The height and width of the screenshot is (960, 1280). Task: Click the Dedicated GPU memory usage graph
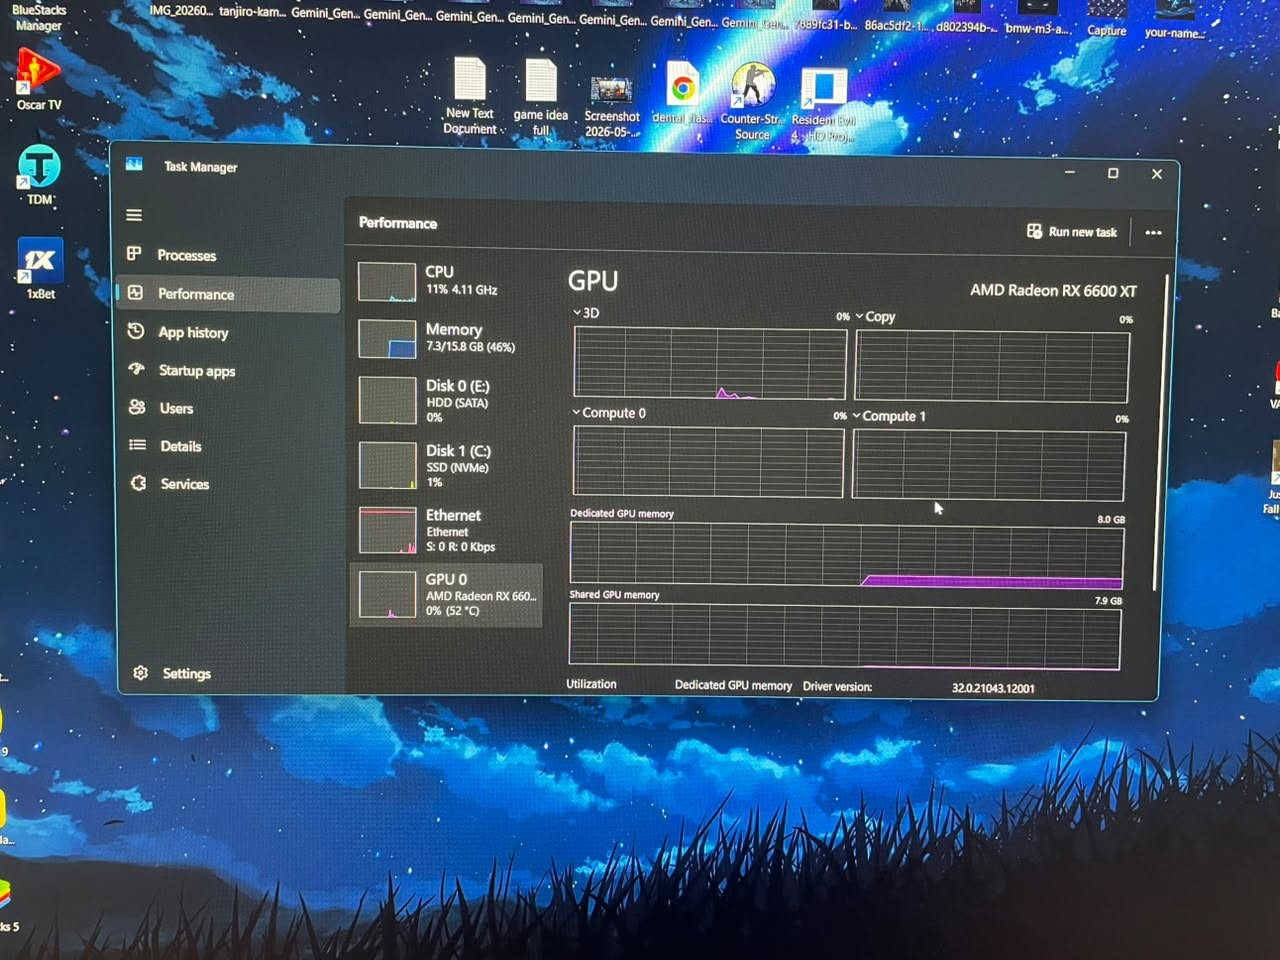(846, 554)
